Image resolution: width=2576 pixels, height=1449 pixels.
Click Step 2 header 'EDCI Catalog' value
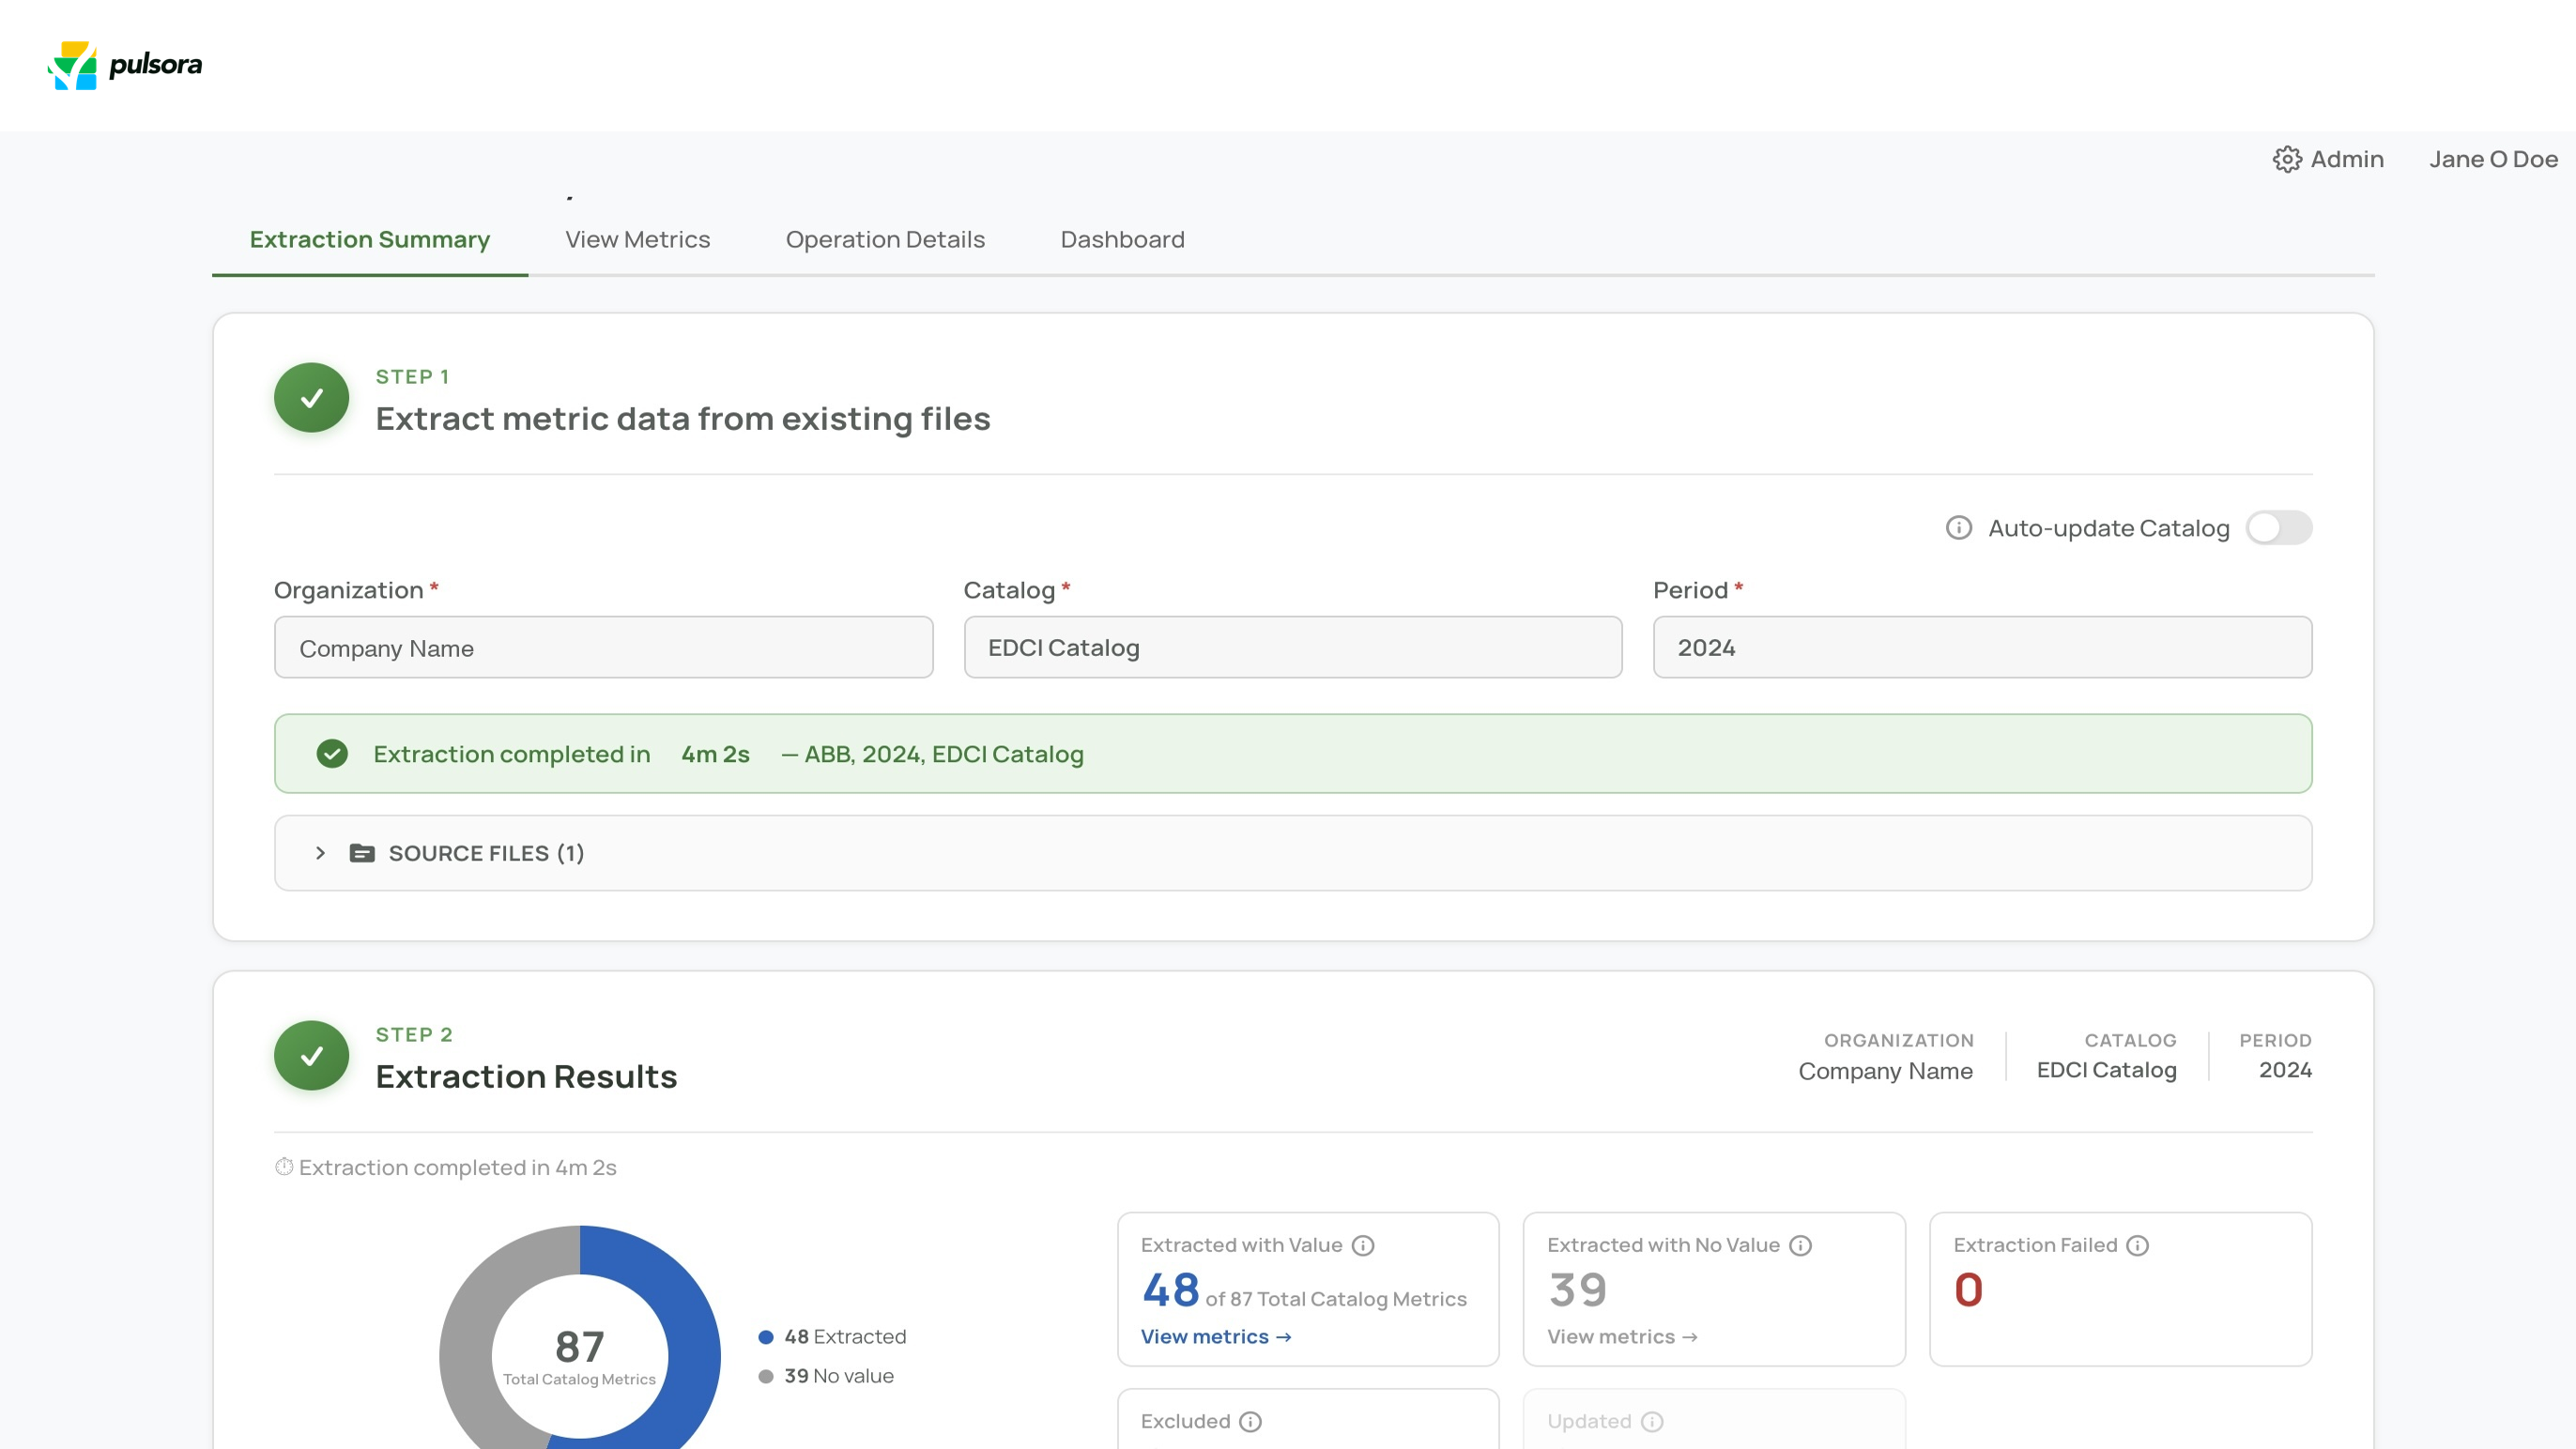[x=2106, y=1070]
